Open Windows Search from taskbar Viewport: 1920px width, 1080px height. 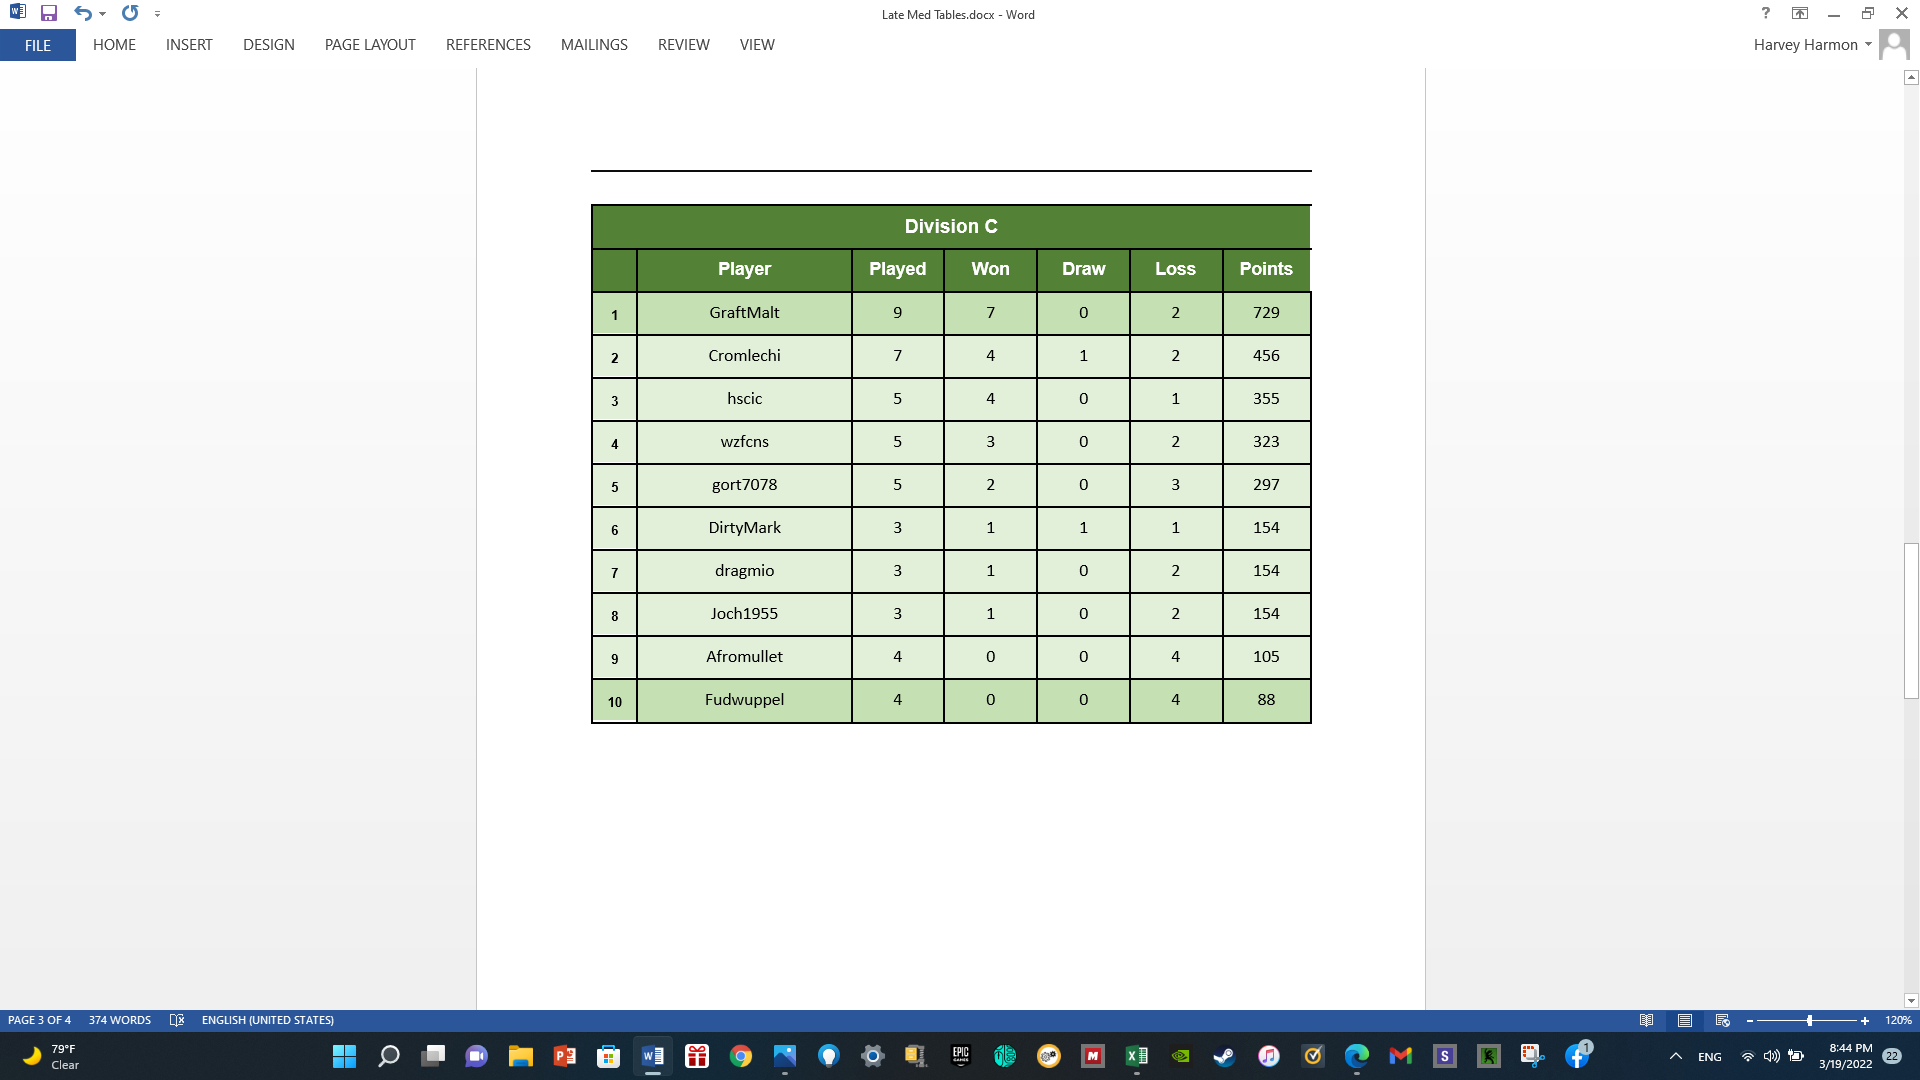tap(388, 1056)
